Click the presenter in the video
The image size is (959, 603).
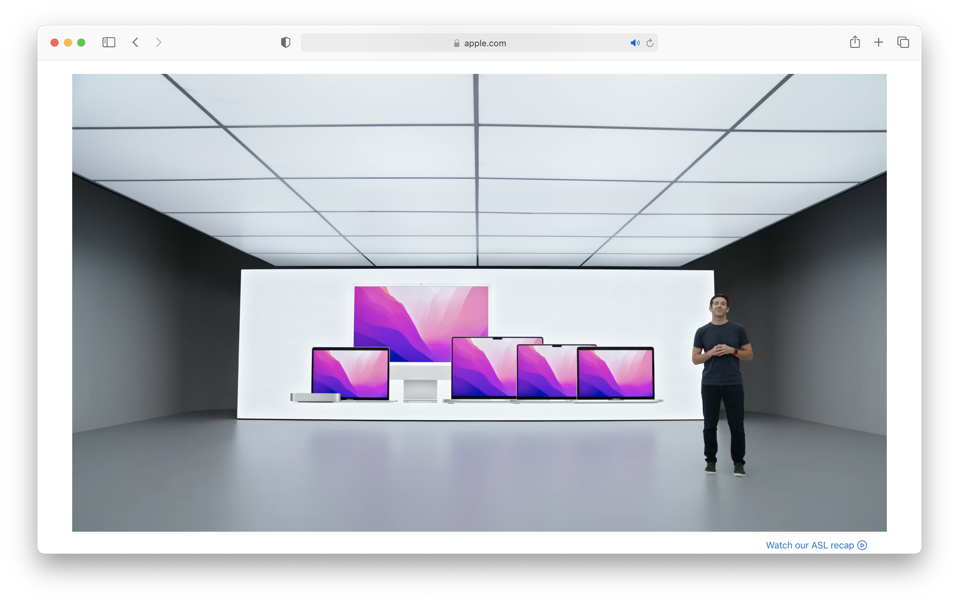click(722, 380)
